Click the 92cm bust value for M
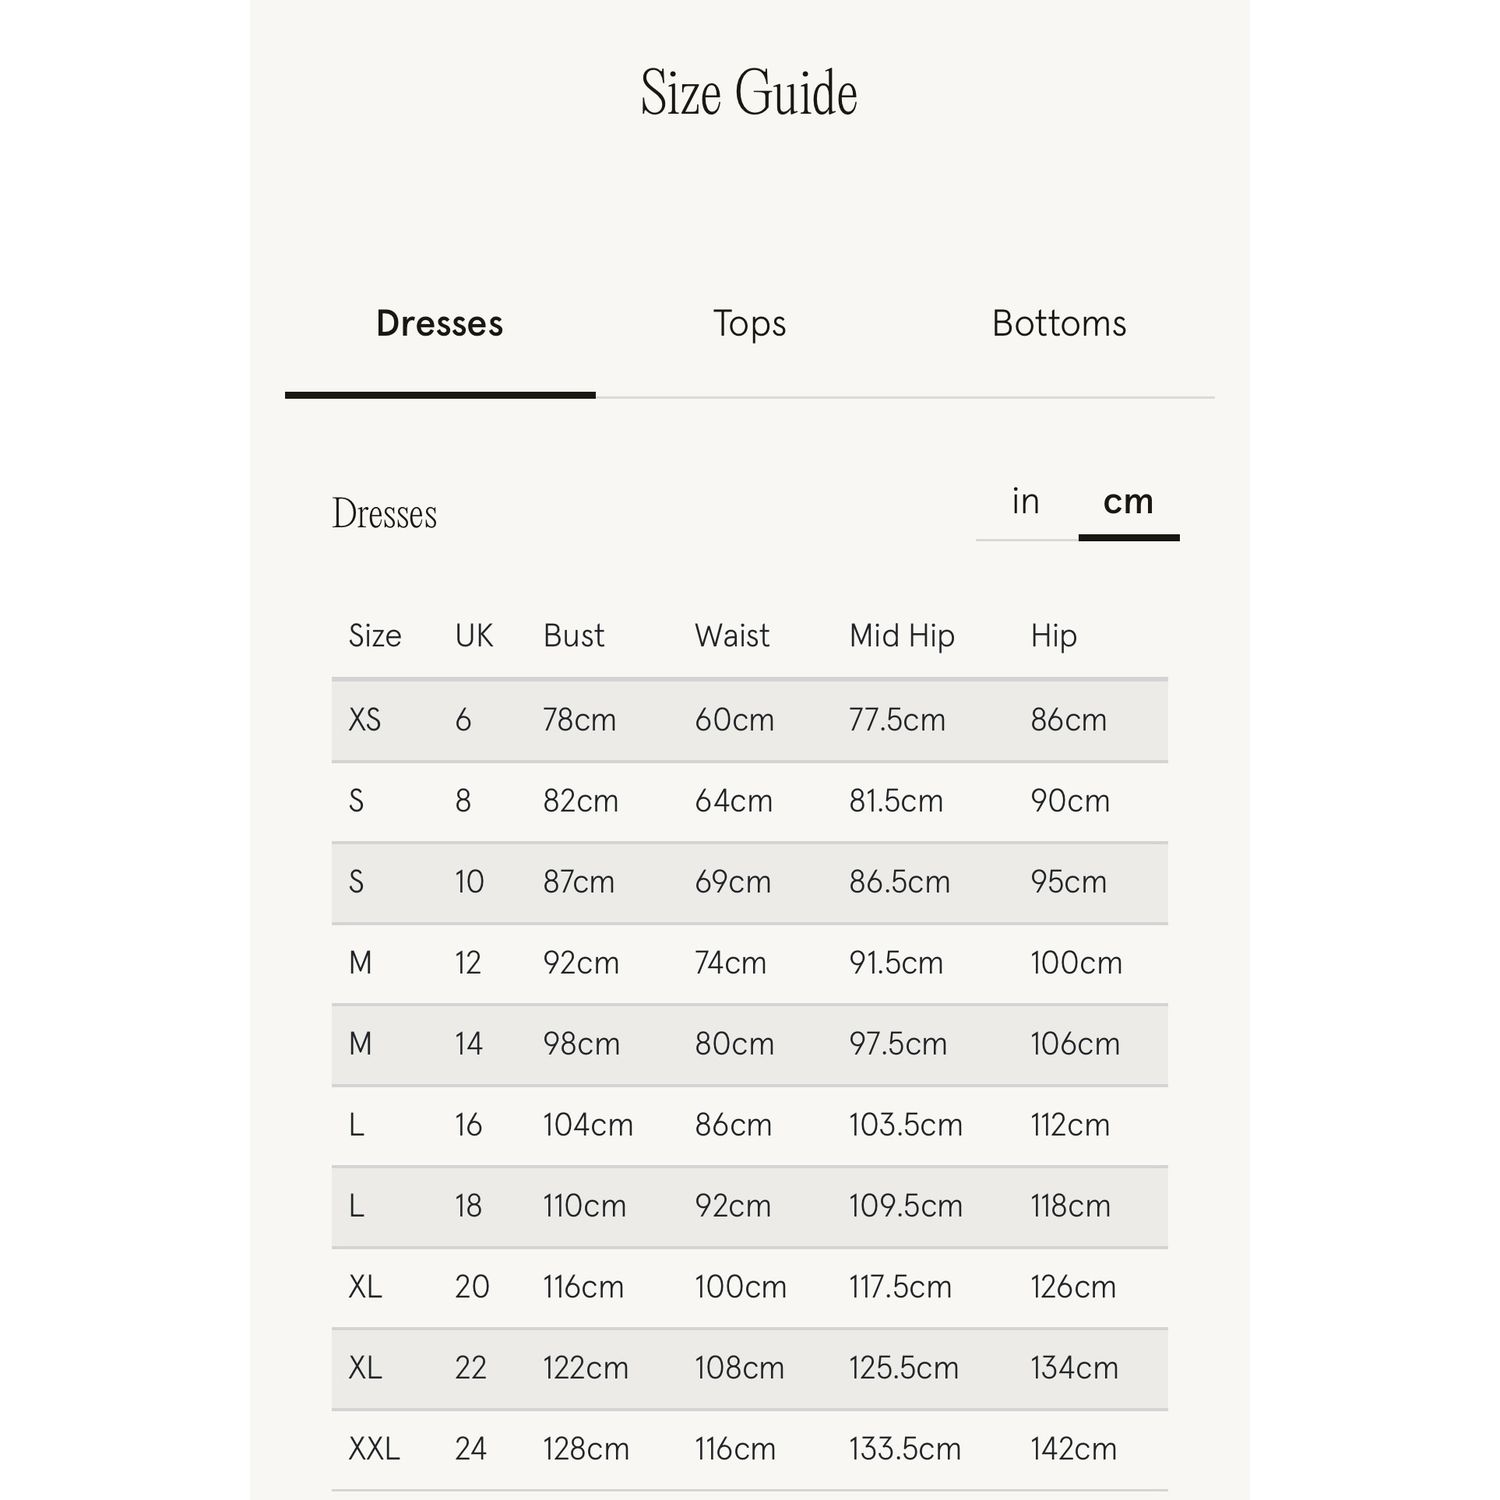 580,963
